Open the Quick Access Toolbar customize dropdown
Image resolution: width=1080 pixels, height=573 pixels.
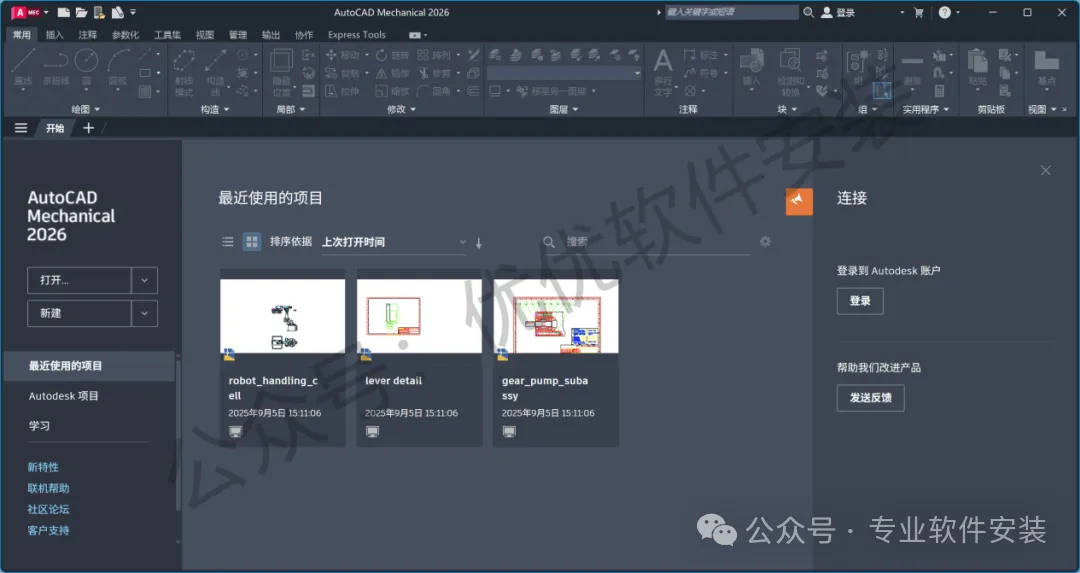click(x=133, y=12)
